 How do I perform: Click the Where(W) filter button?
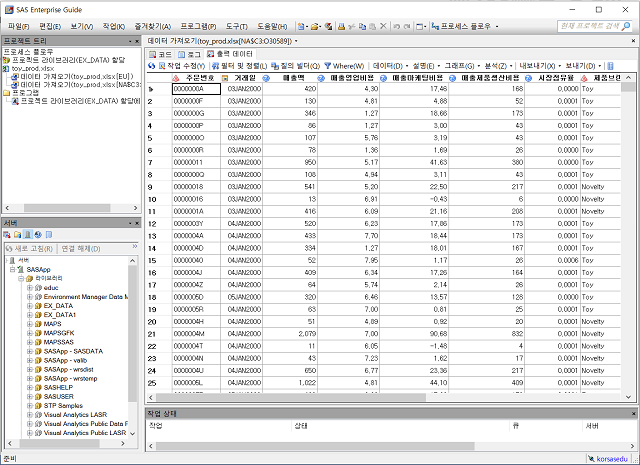pos(344,66)
